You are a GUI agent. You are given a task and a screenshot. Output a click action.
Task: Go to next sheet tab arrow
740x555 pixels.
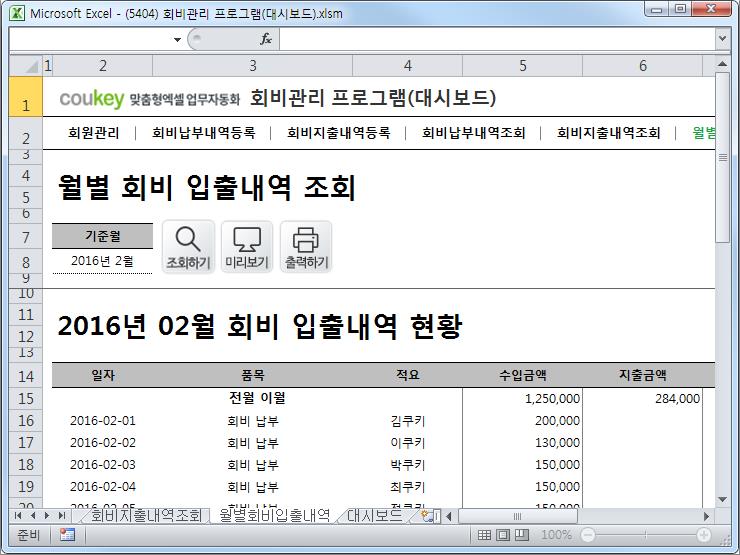47,515
